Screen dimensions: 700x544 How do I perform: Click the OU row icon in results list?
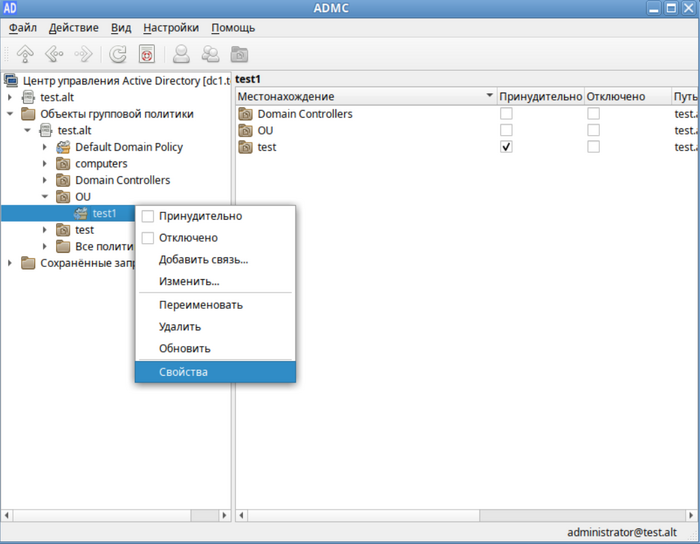246,130
